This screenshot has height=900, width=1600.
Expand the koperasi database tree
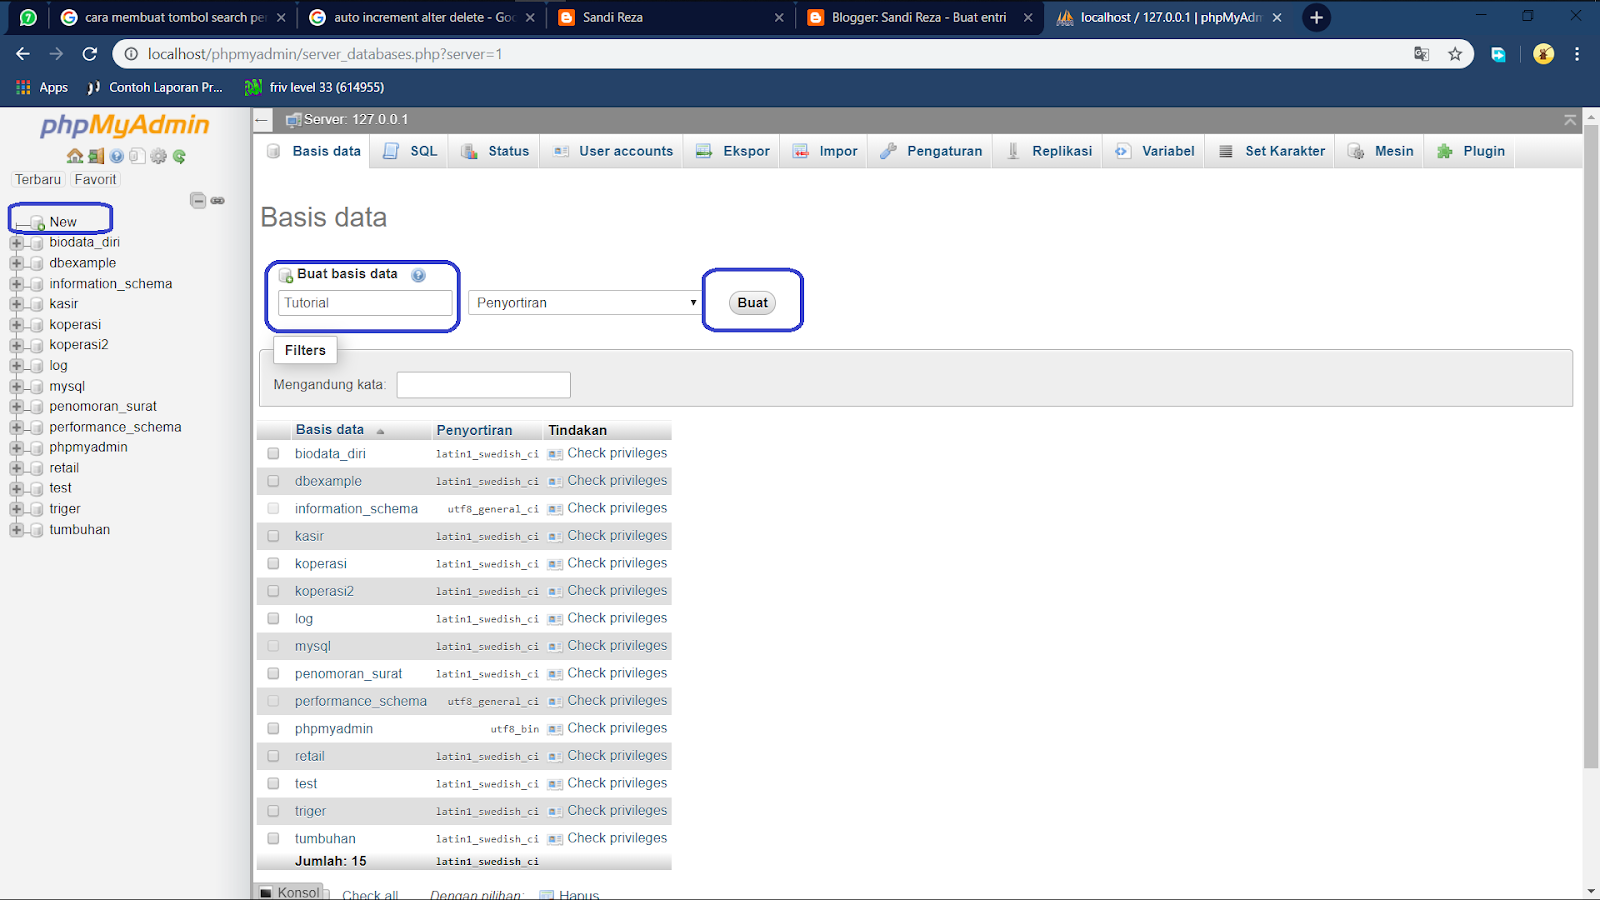15,324
